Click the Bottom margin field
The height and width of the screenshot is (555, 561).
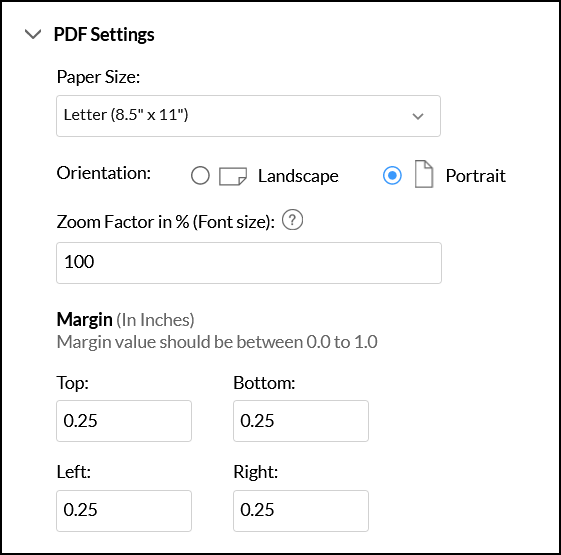(x=301, y=421)
